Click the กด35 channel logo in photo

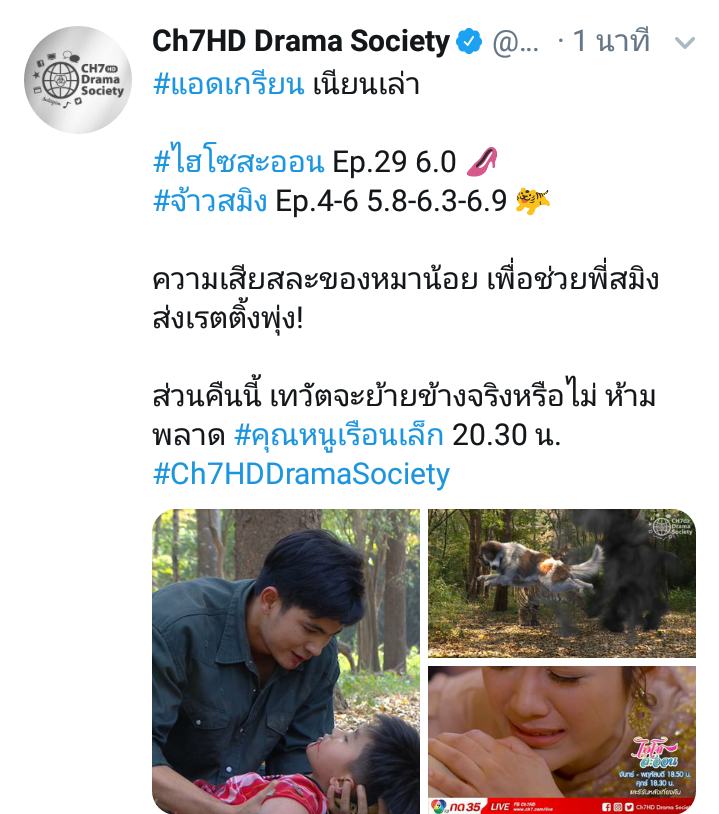456,806
